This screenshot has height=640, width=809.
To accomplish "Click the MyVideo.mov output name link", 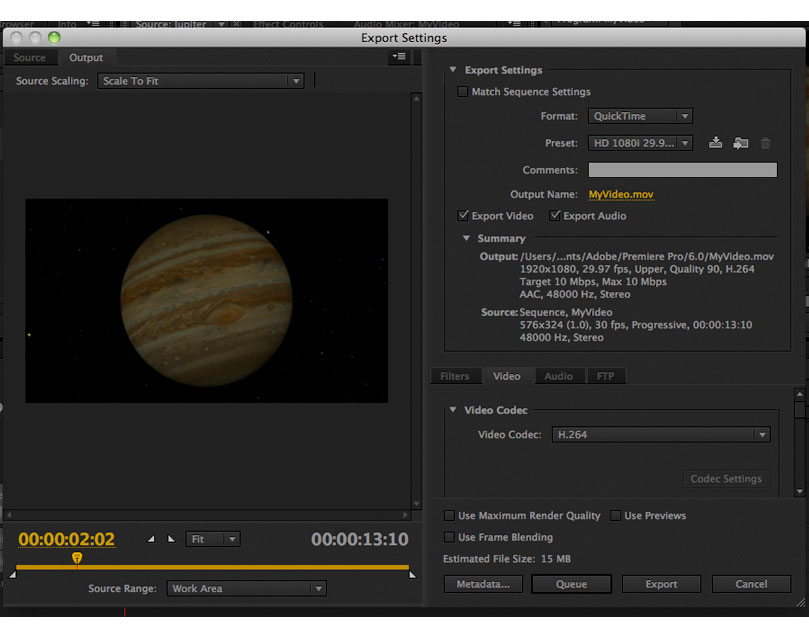I will click(620, 194).
